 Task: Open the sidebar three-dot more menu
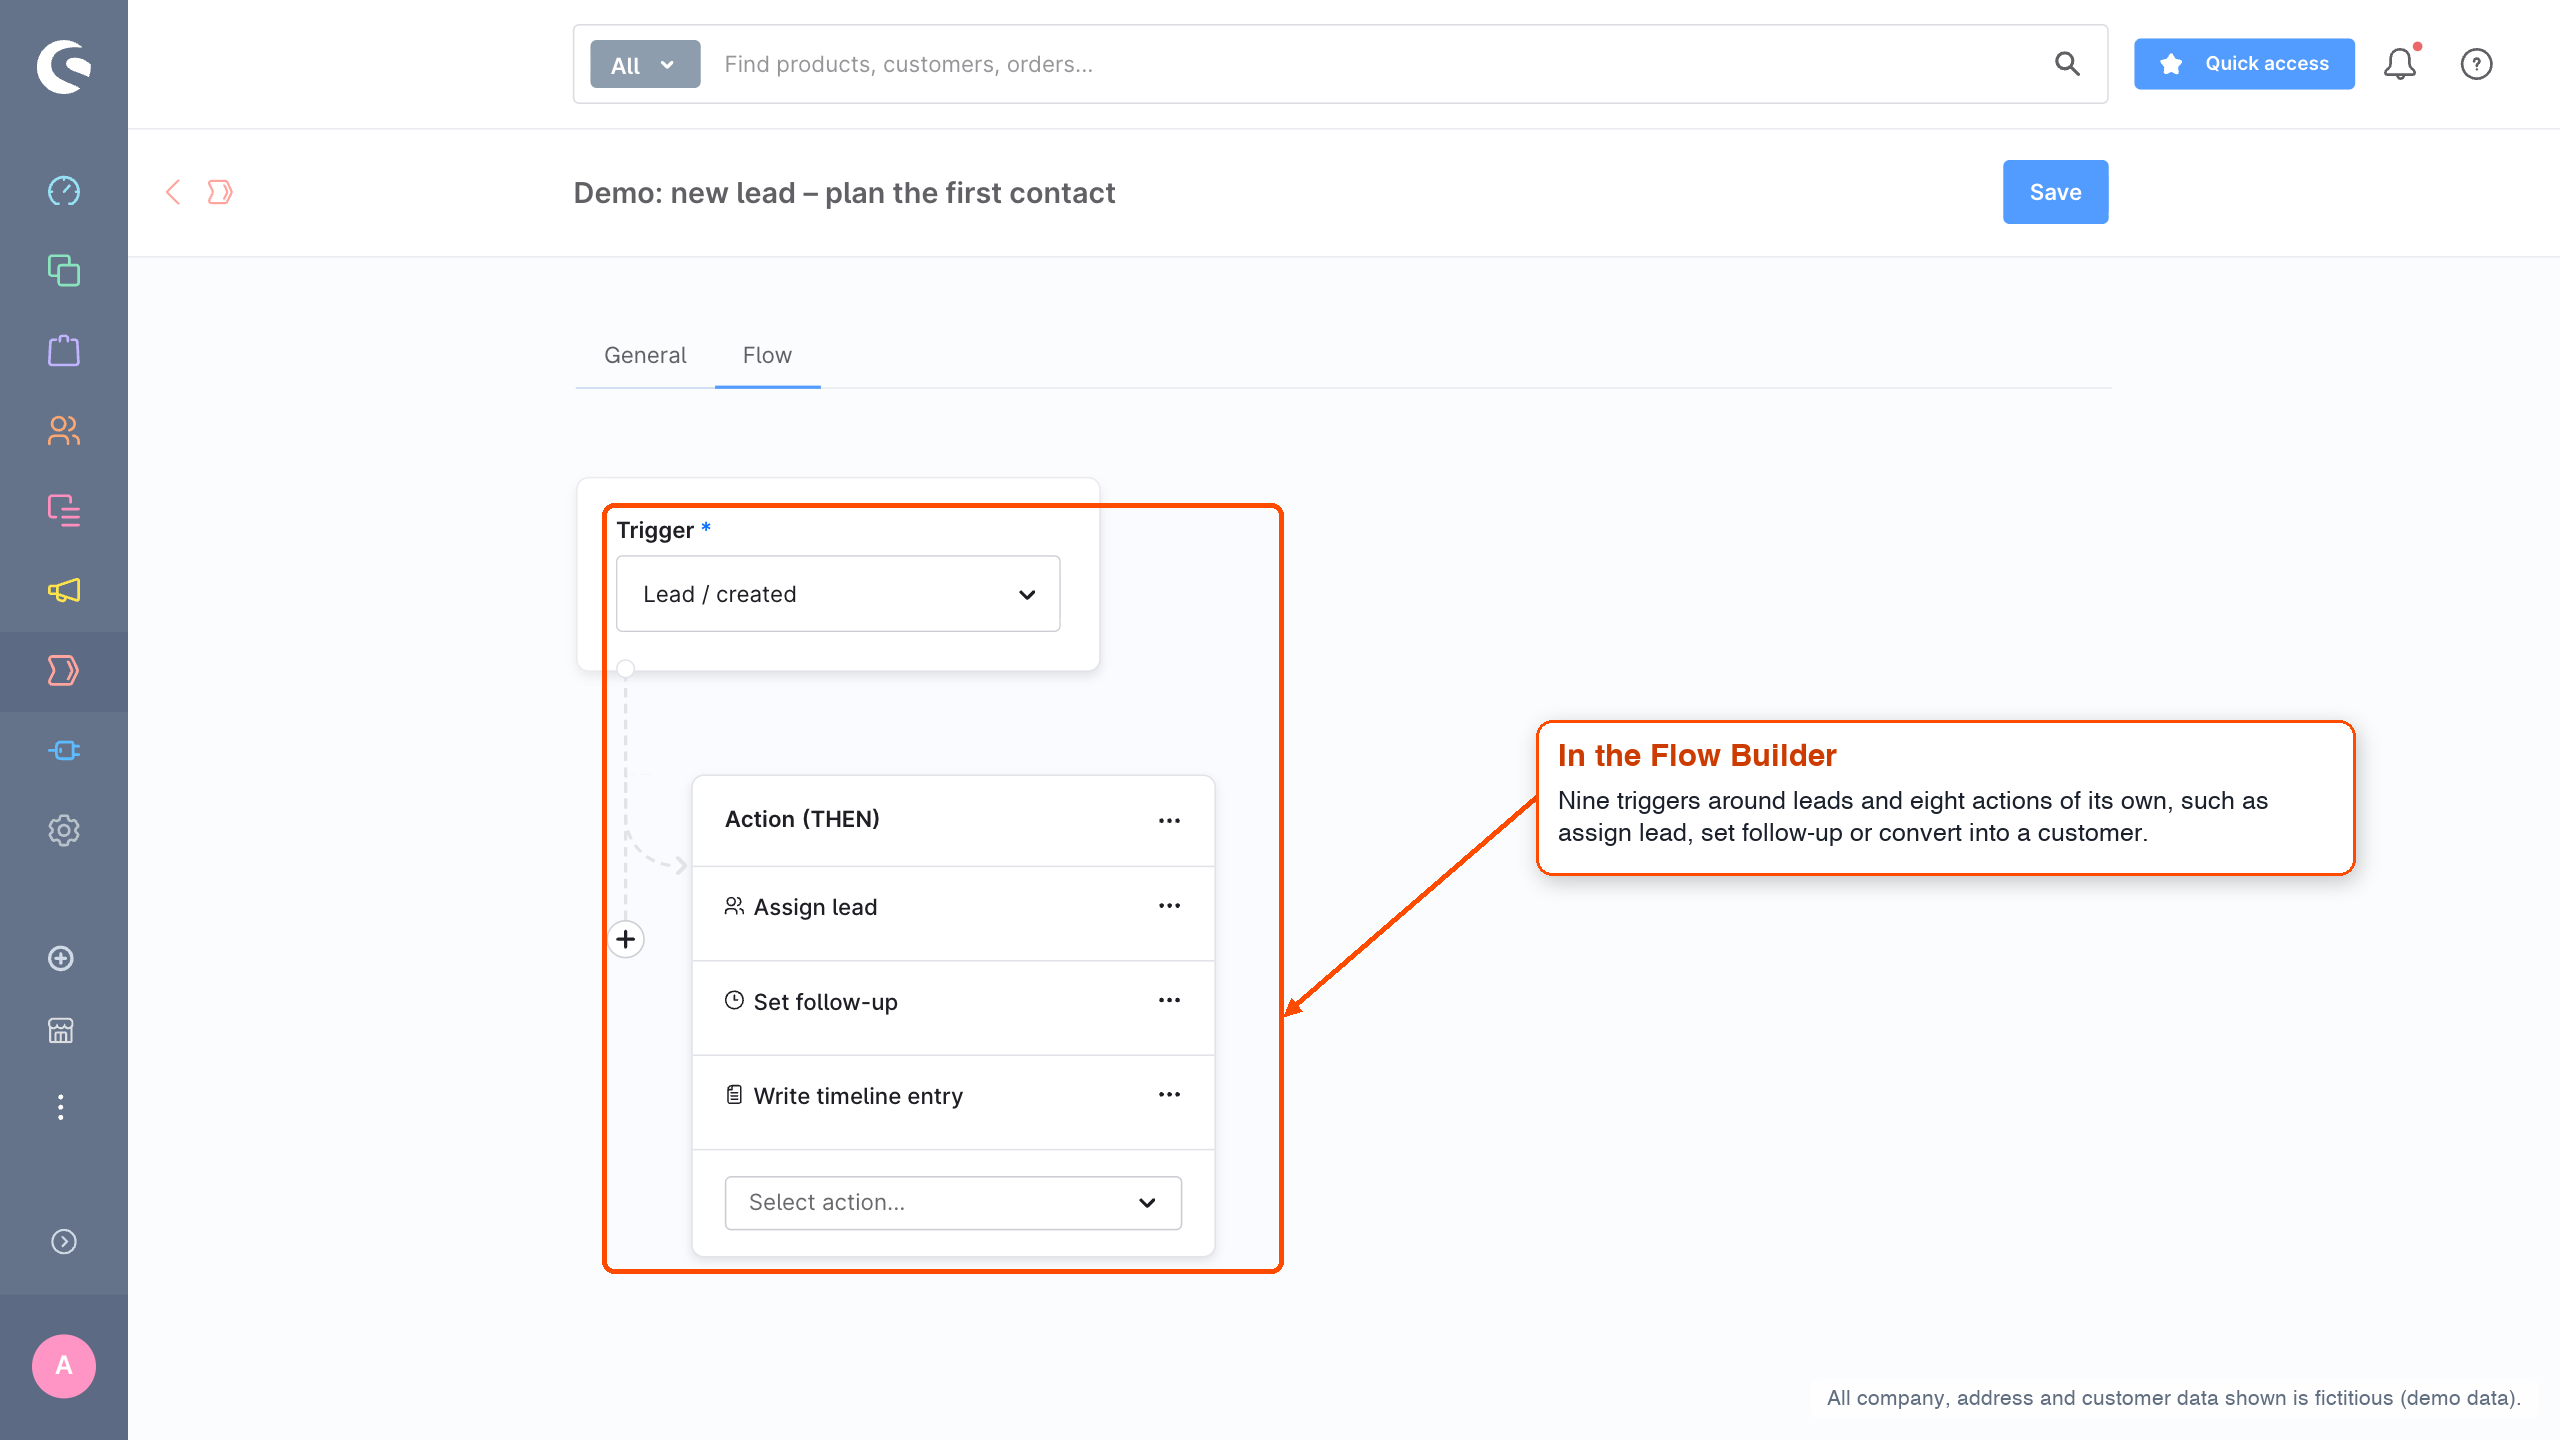click(x=61, y=1107)
